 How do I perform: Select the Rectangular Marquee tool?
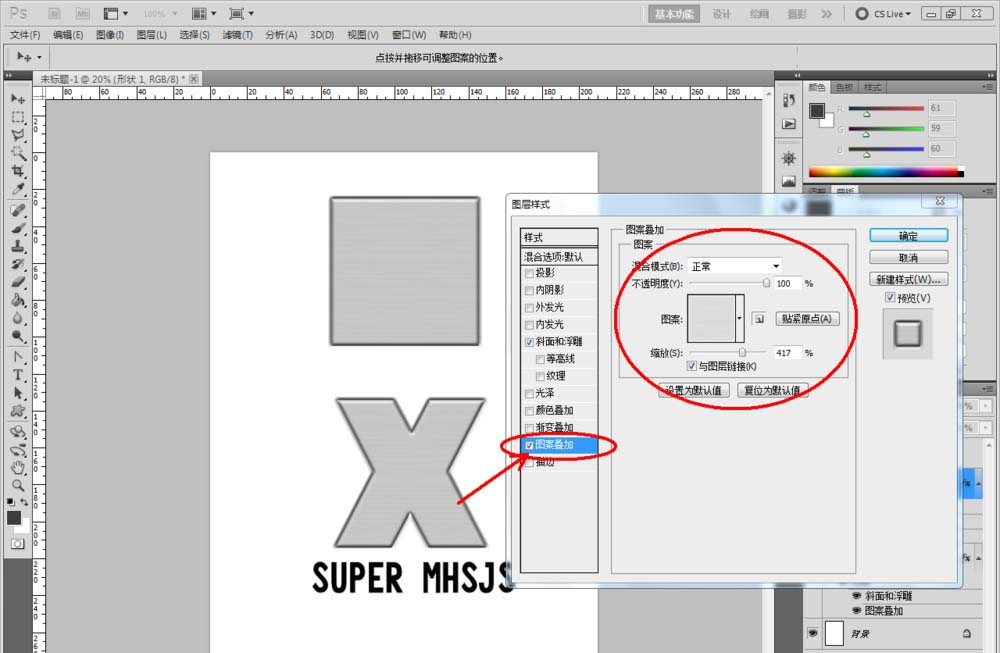pyautogui.click(x=18, y=117)
